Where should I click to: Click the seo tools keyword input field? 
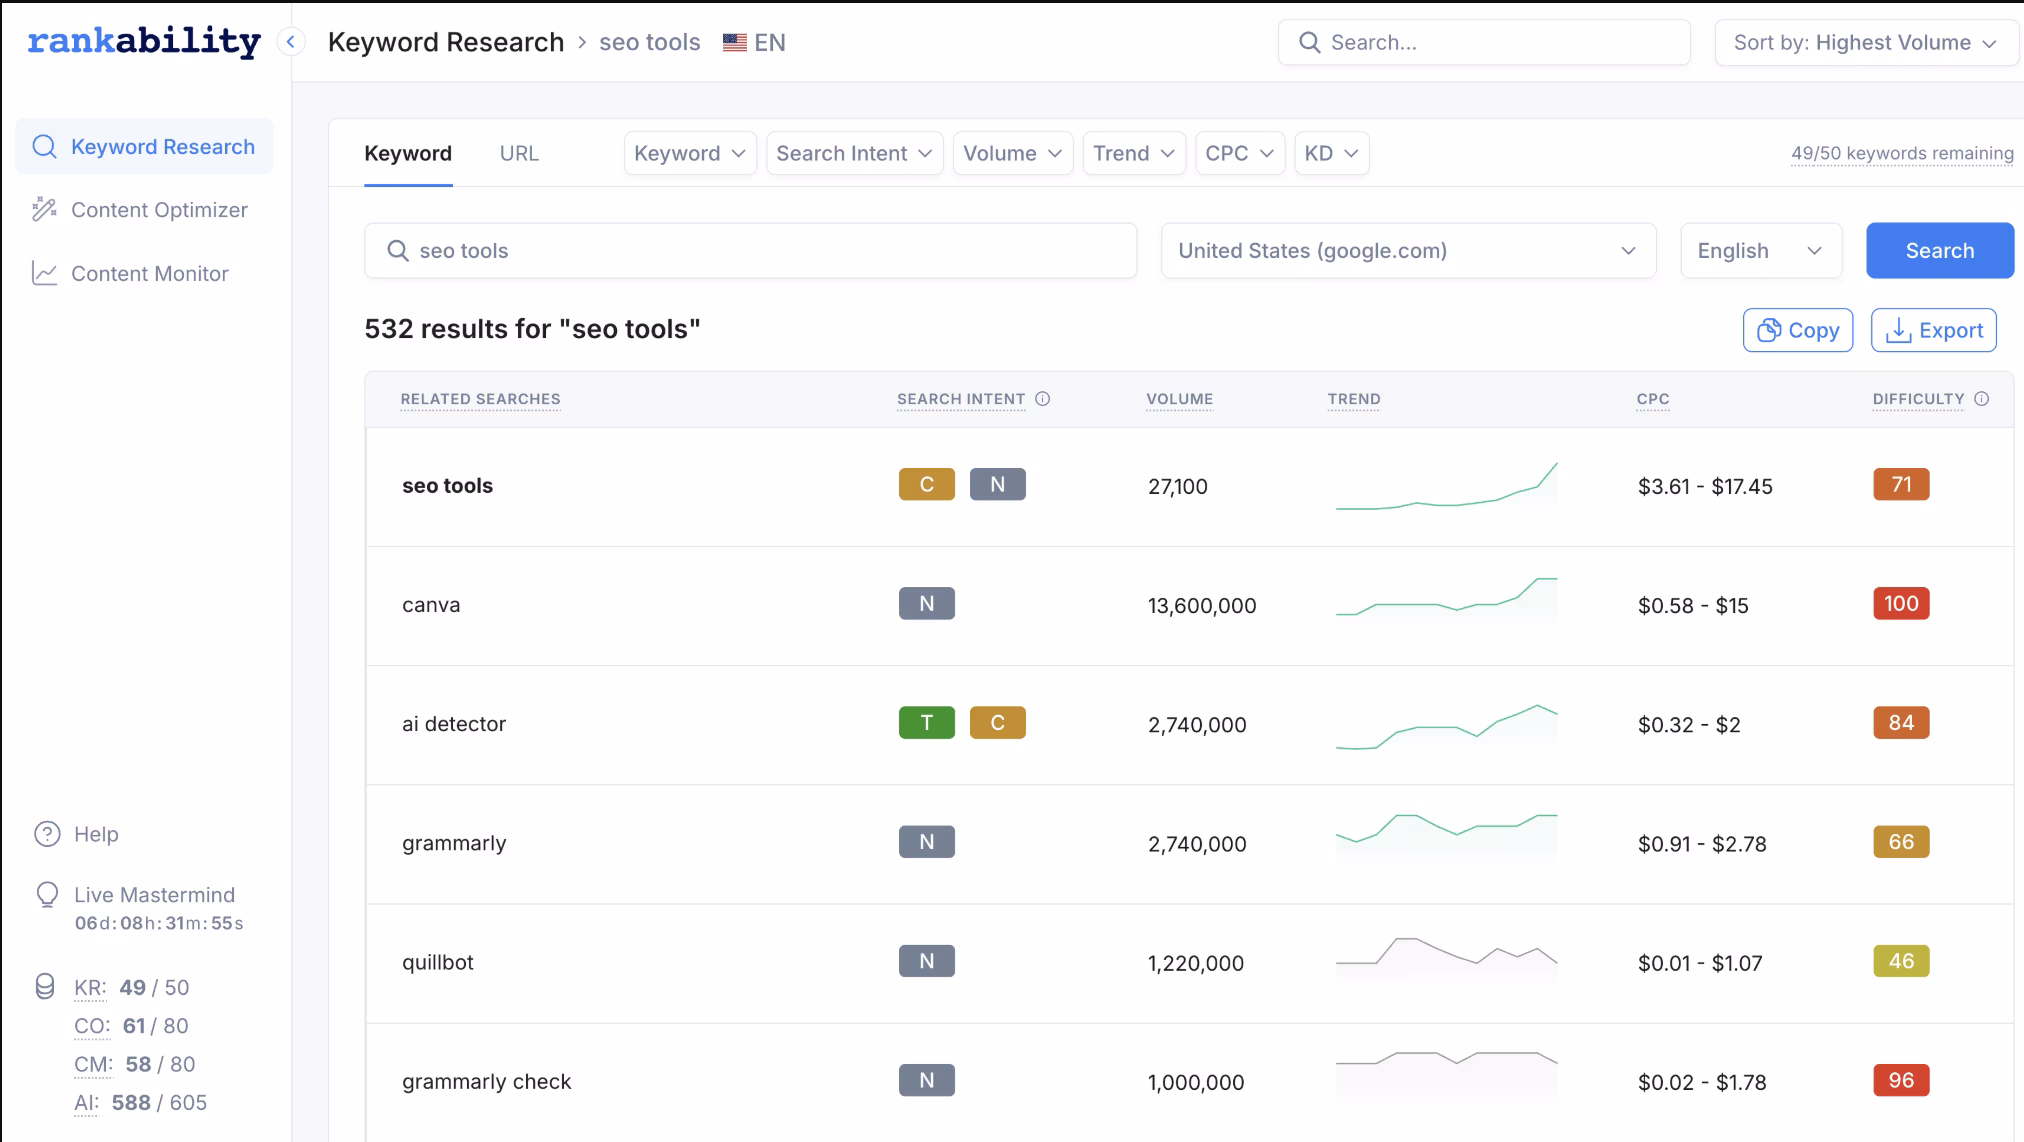(750, 251)
